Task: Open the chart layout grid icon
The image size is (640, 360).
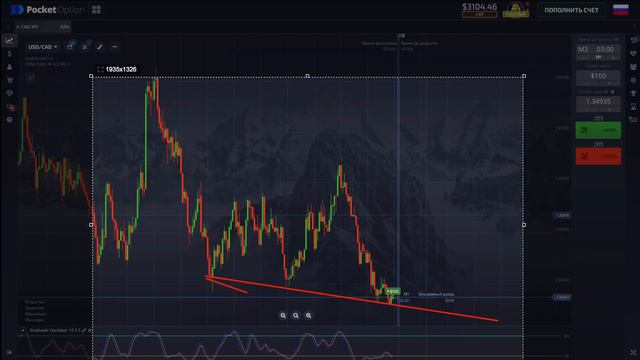Action: (96, 10)
